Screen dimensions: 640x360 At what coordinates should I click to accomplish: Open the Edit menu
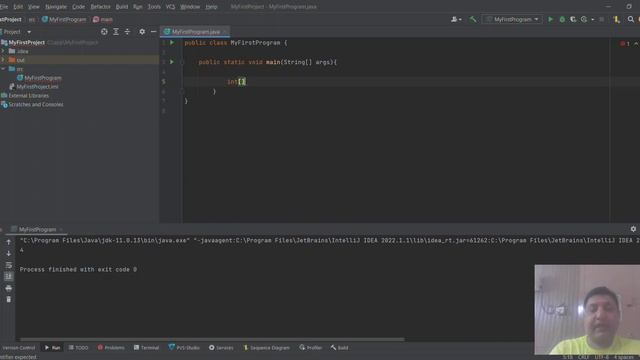coord(18,7)
